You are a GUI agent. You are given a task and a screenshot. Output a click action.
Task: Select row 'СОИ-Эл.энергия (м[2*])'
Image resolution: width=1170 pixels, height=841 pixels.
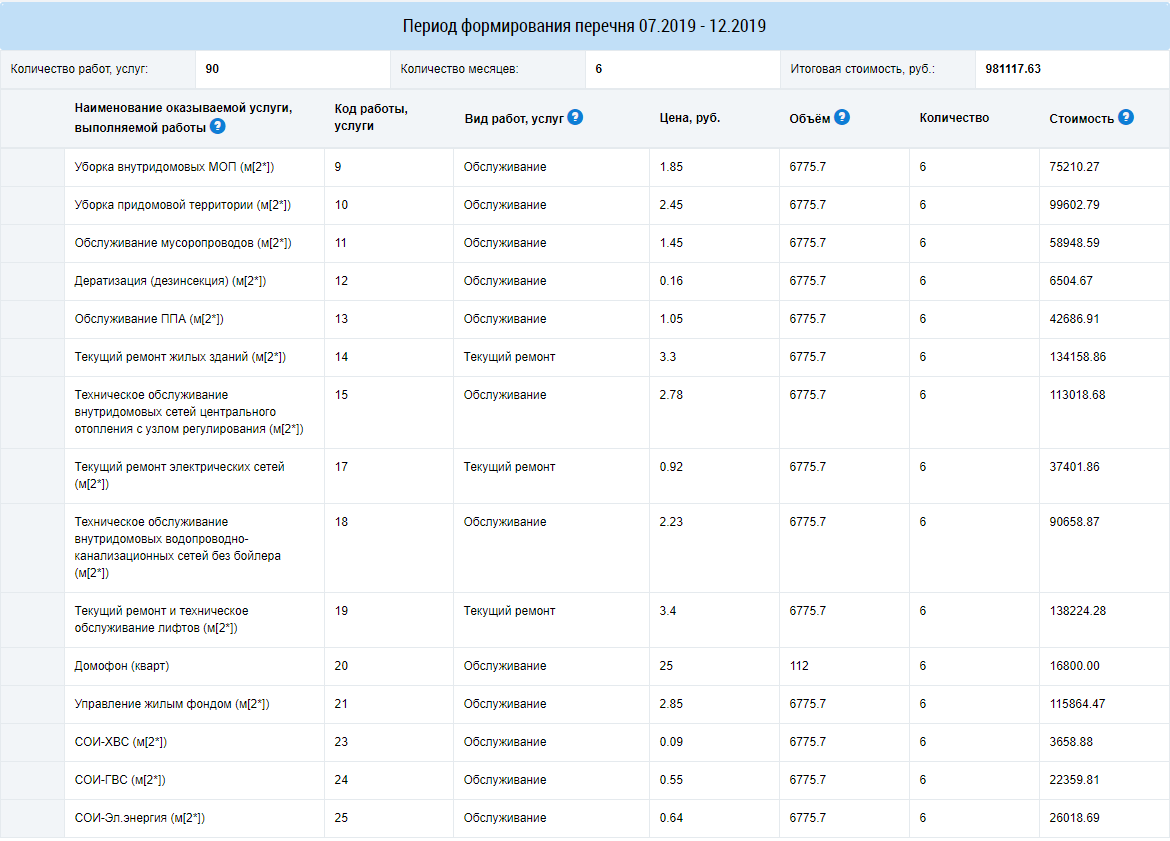[x=585, y=819]
